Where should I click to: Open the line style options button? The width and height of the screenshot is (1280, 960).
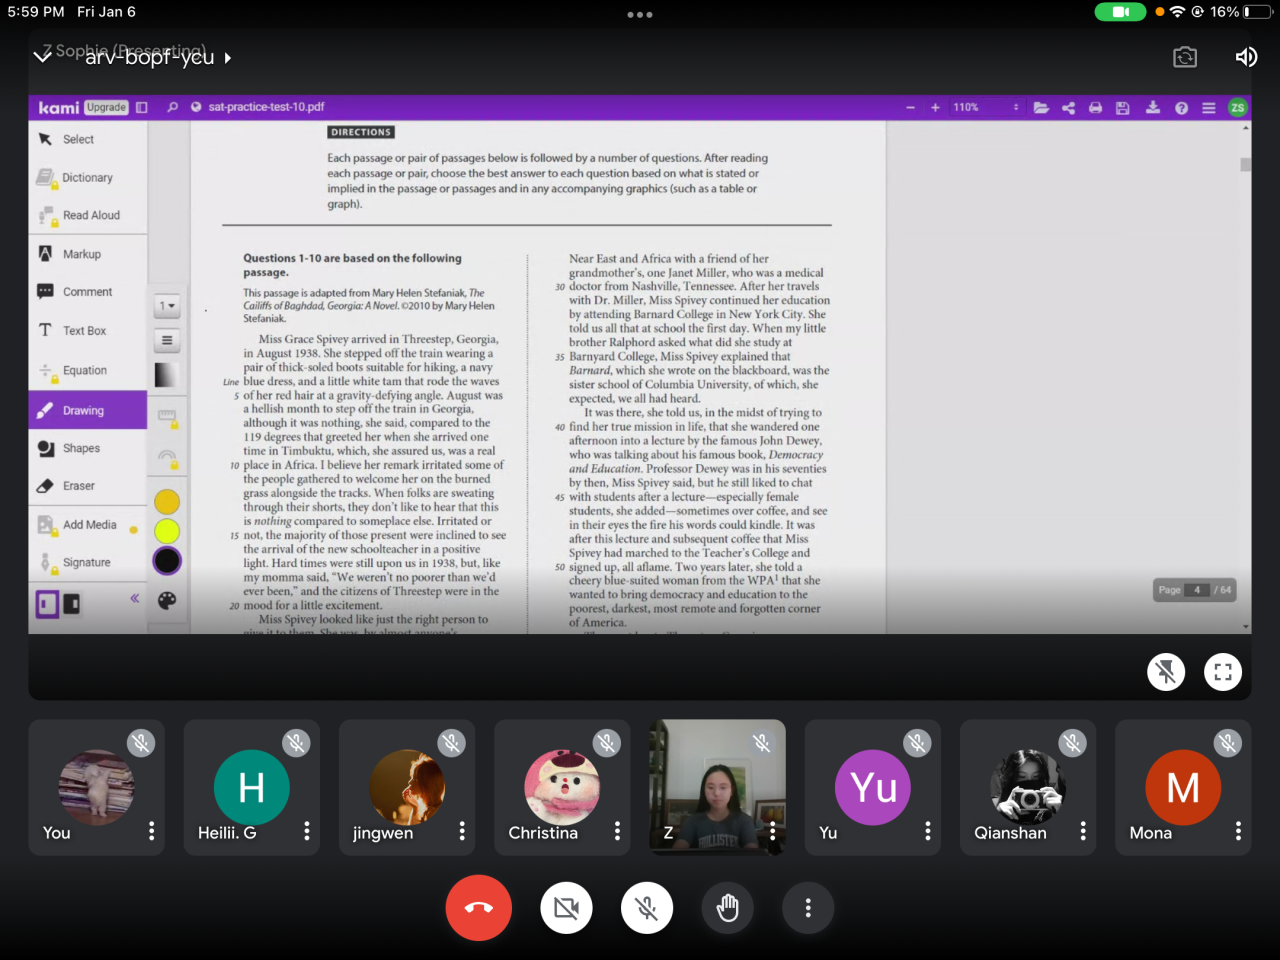click(167, 341)
